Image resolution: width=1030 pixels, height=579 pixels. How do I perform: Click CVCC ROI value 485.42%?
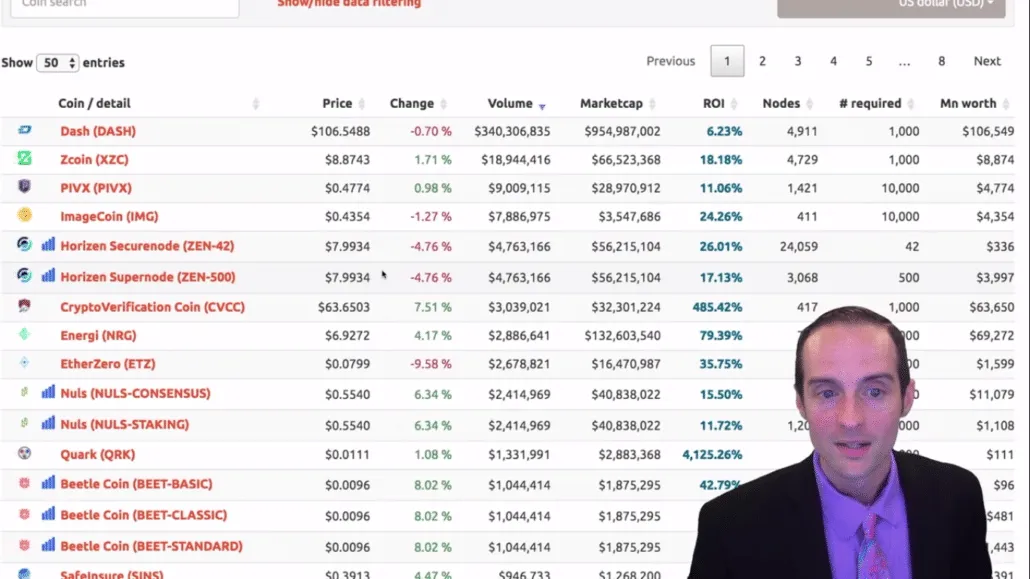pyautogui.click(x=717, y=307)
